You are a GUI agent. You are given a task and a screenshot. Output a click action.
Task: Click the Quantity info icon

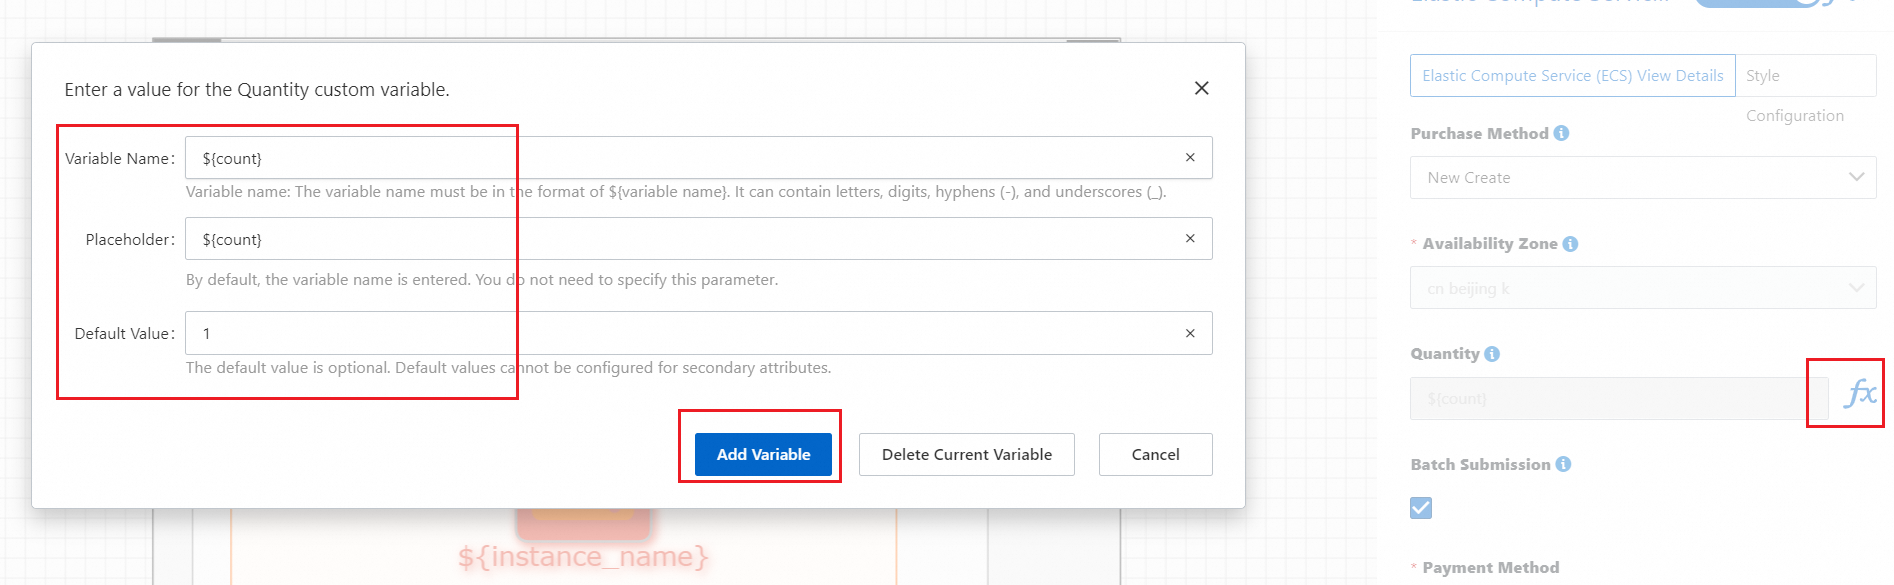pyautogui.click(x=1492, y=354)
